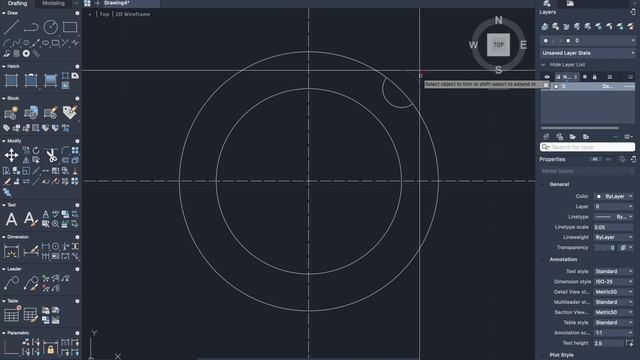The height and width of the screenshot is (360, 640).
Task: Select the Drawing4 document tab
Action: pyautogui.click(x=117, y=3)
